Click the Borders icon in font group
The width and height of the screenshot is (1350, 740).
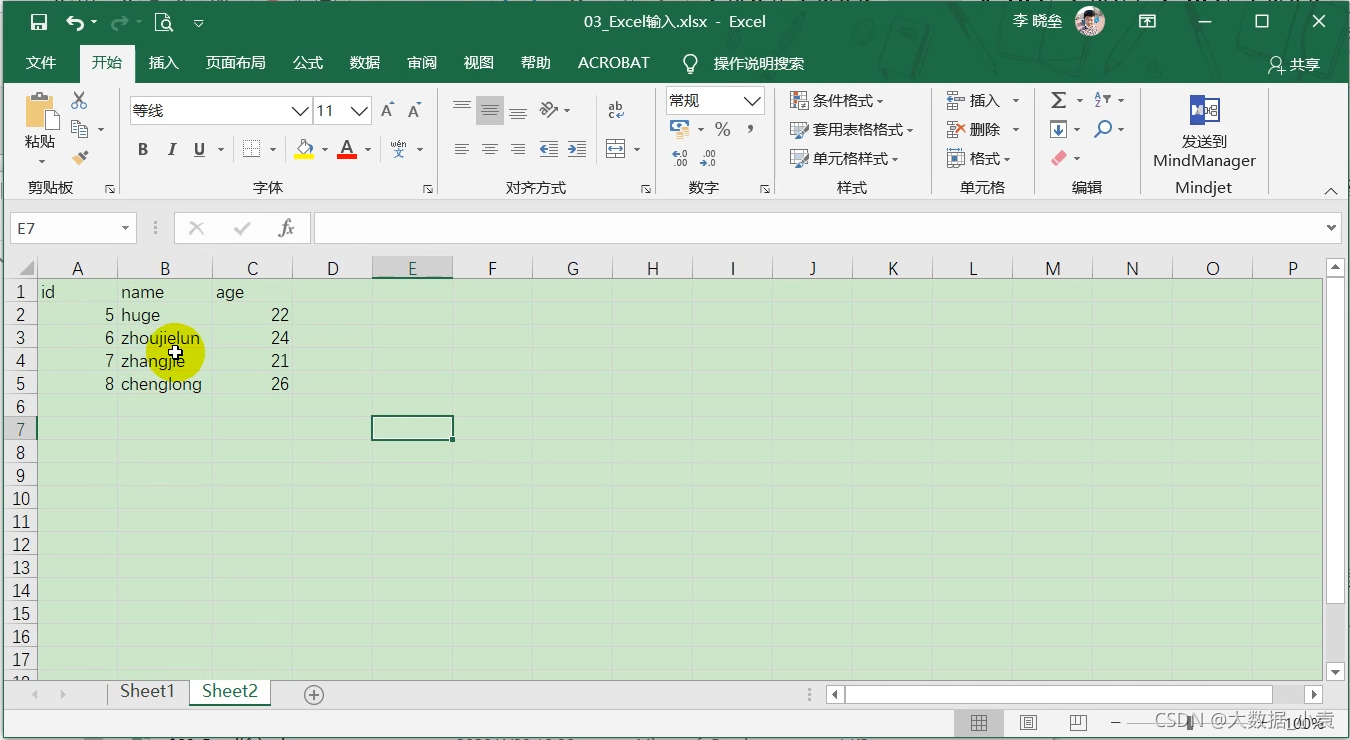251,149
